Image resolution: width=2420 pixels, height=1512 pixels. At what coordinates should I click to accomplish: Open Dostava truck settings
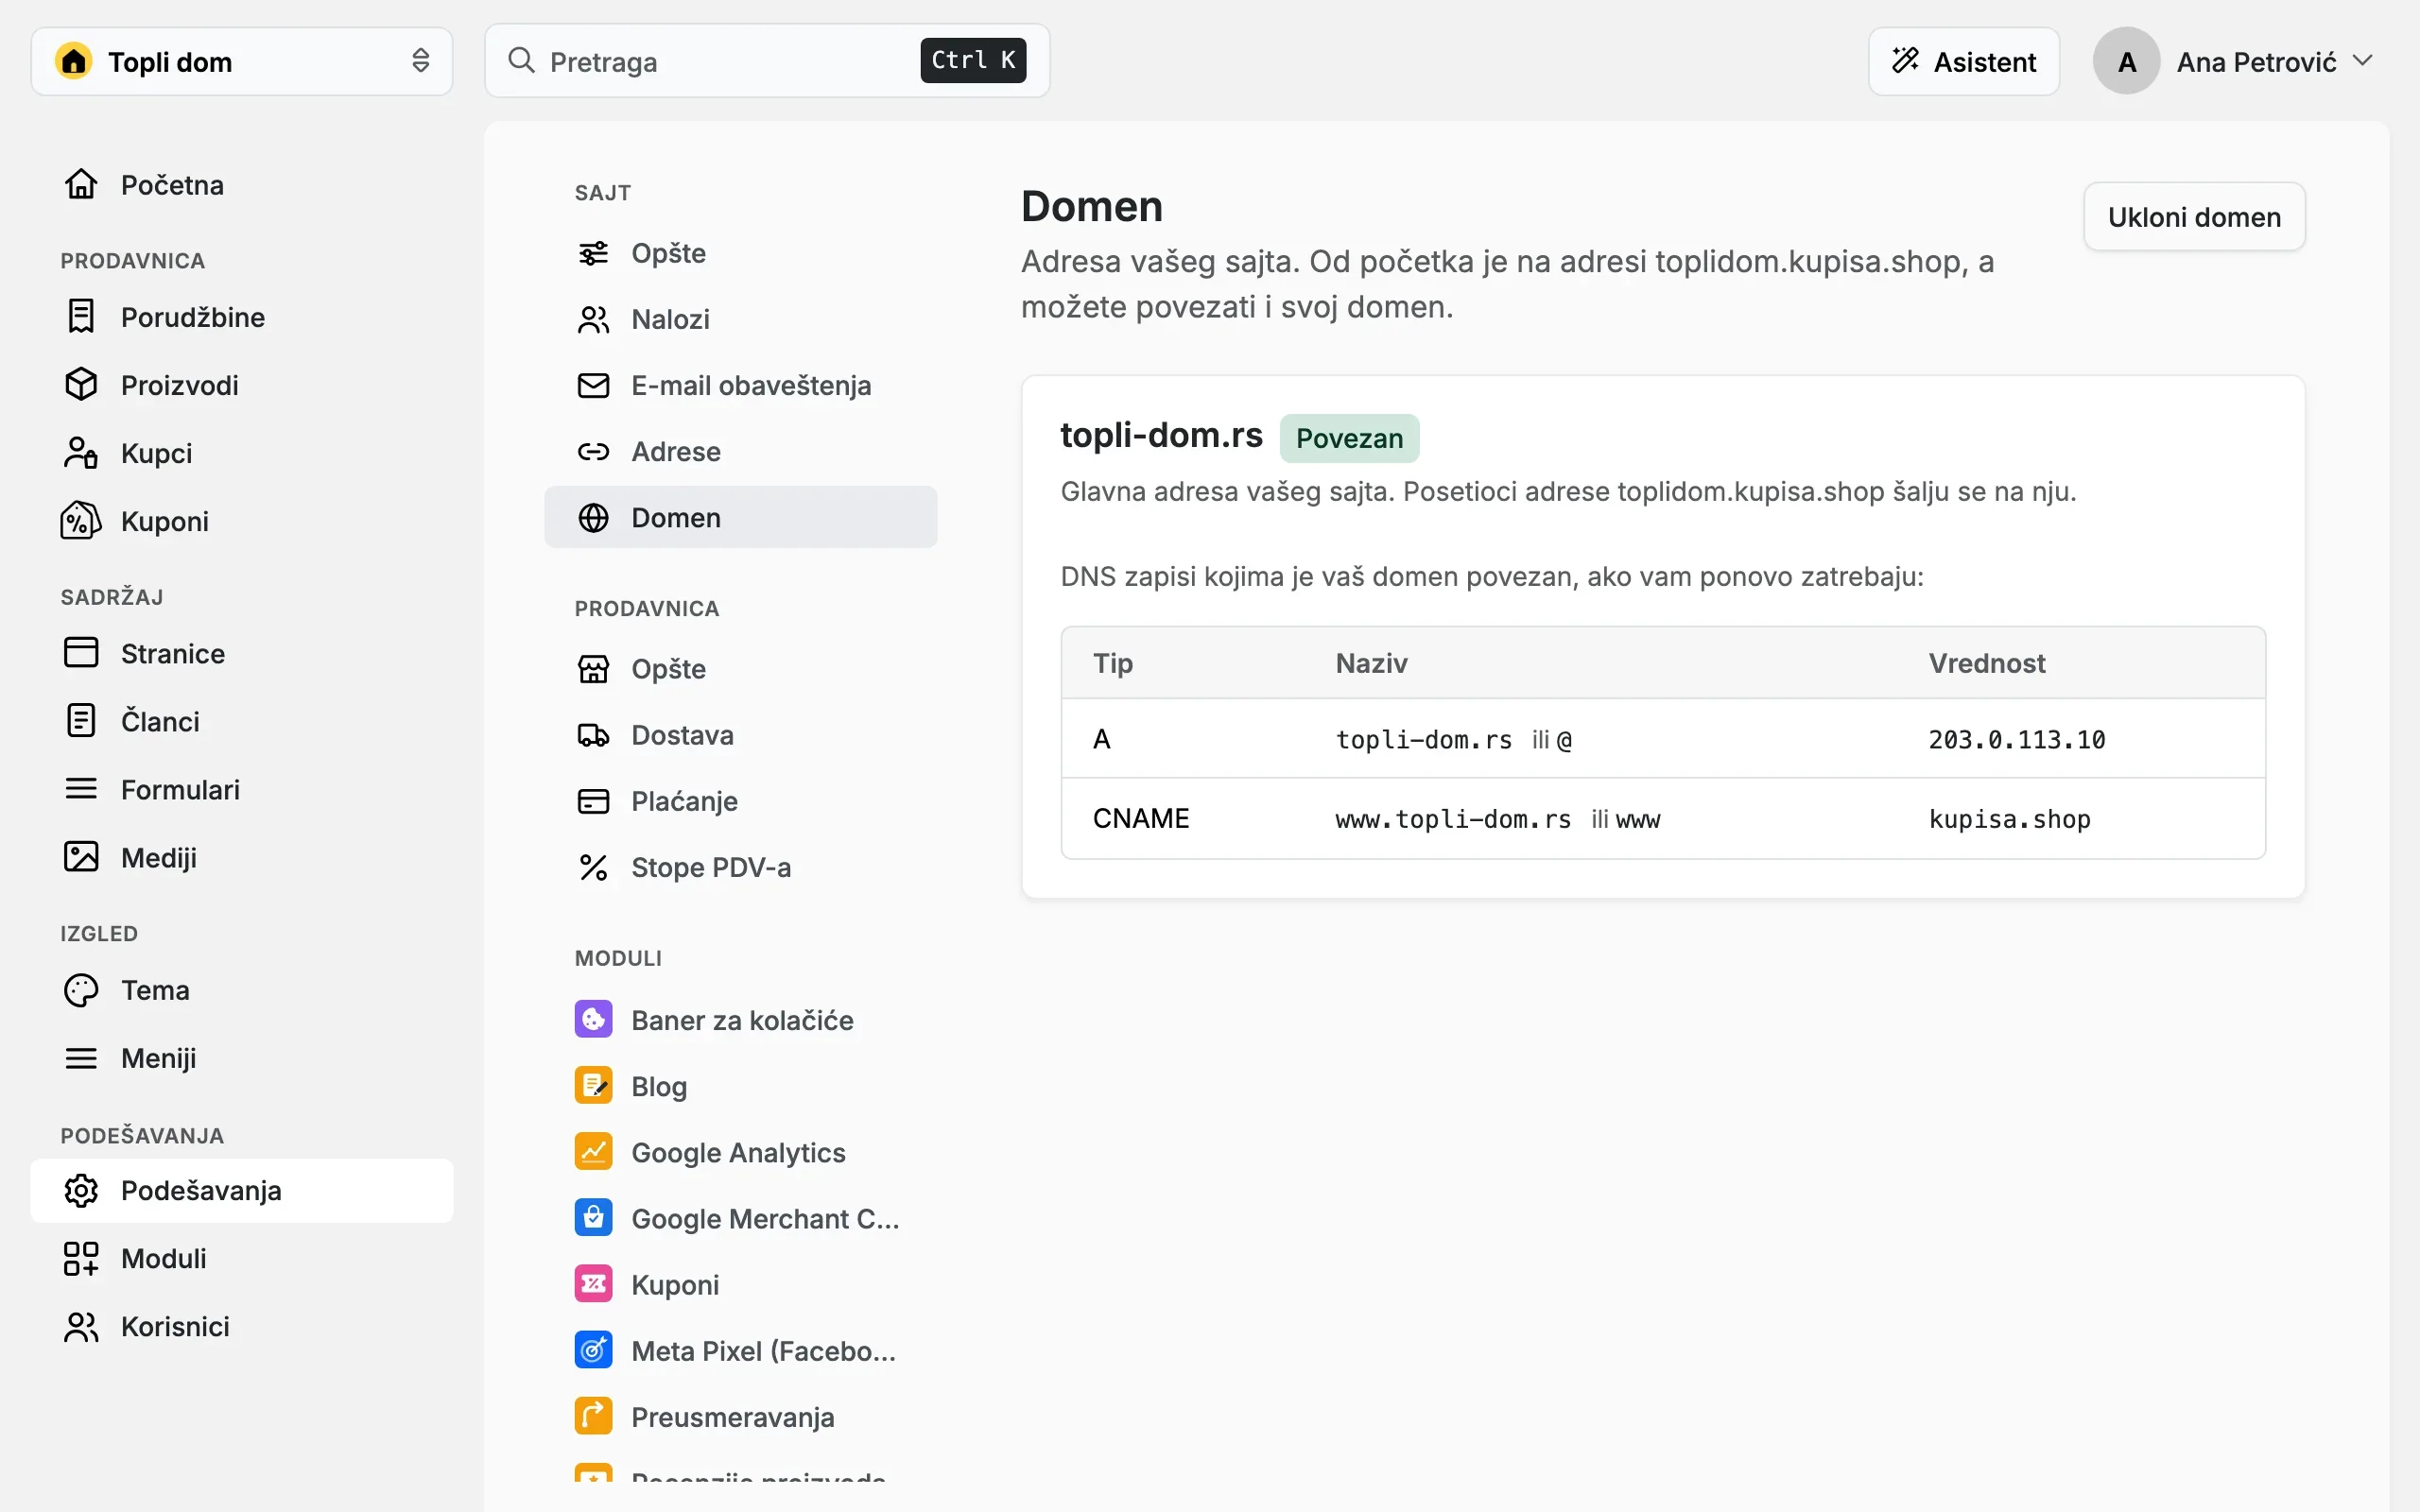[x=740, y=735]
